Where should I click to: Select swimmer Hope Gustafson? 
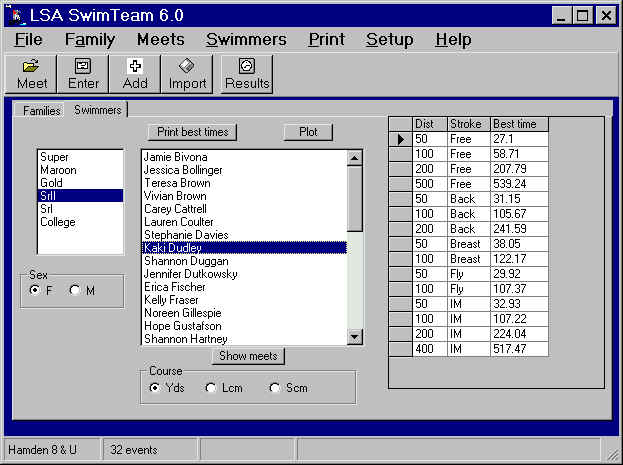pyautogui.click(x=244, y=326)
